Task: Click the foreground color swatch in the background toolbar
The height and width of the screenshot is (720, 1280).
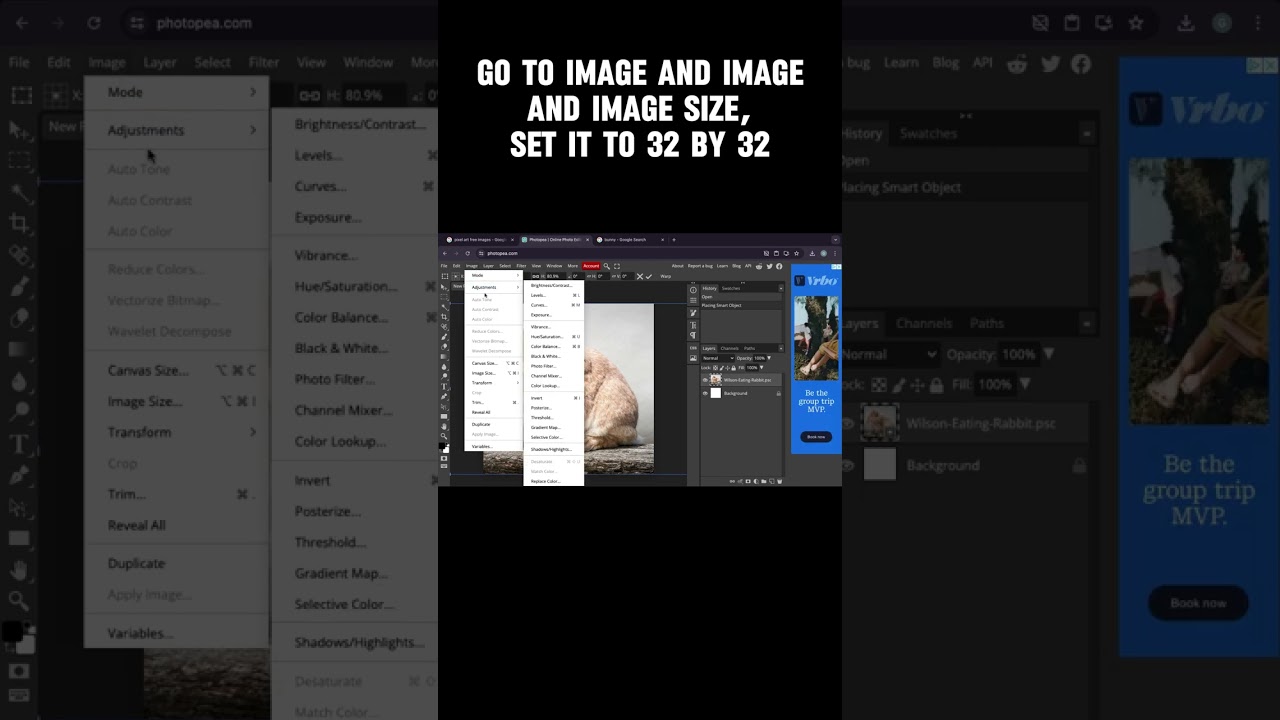Action: (11, 631)
